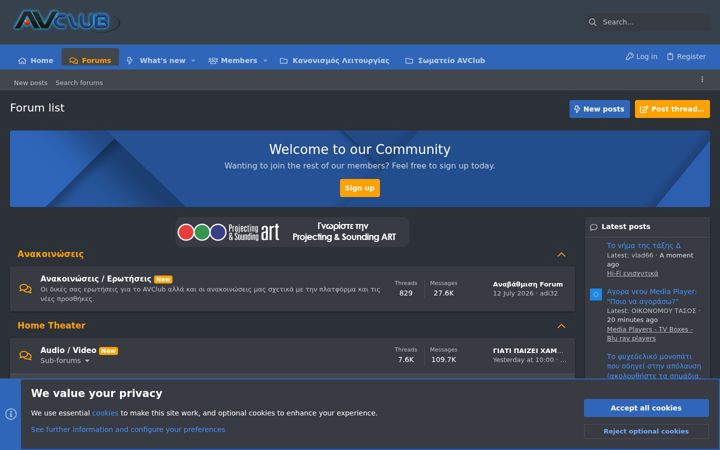Open the cookies policy link
This screenshot has width=720, height=450.
tap(105, 413)
